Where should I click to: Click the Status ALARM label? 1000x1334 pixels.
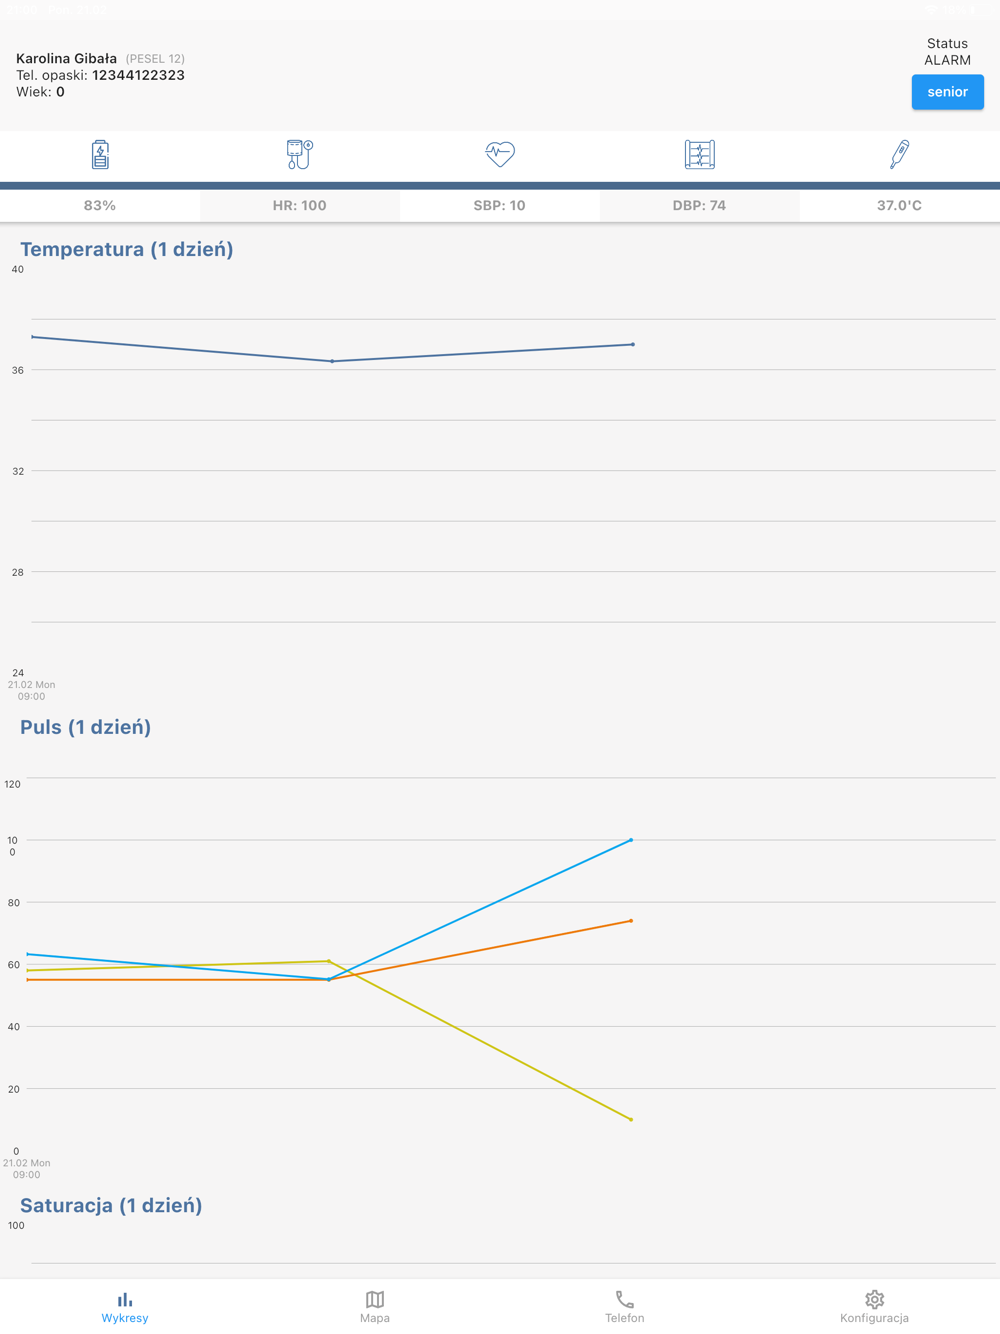click(x=947, y=52)
